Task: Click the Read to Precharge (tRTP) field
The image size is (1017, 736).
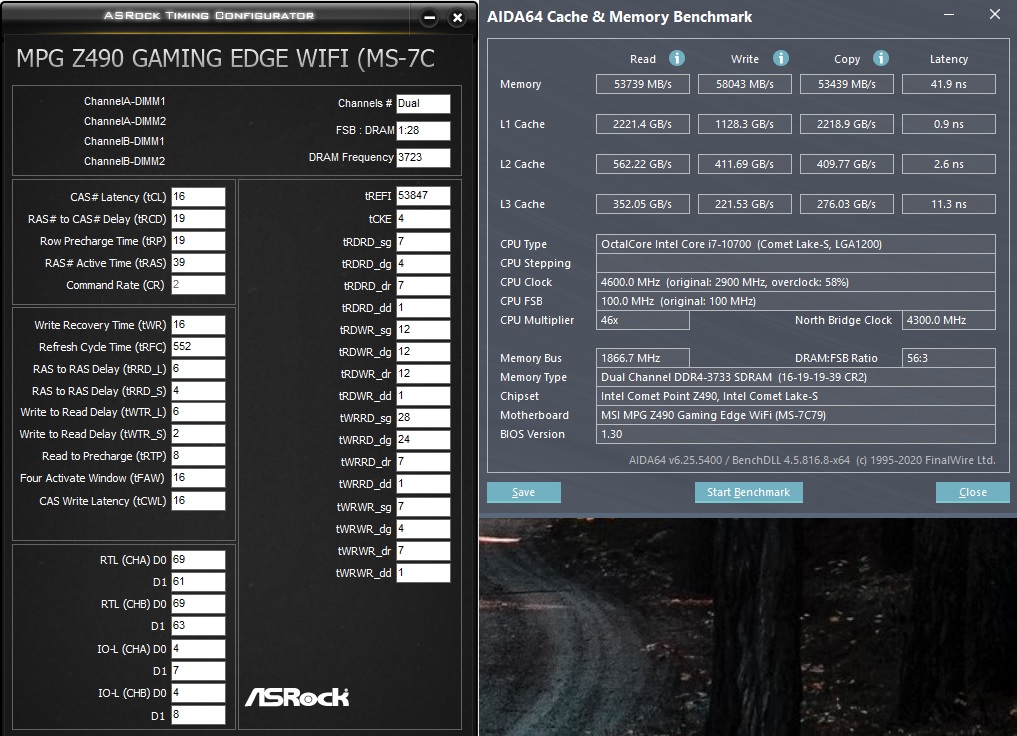Action: pyautogui.click(x=198, y=456)
